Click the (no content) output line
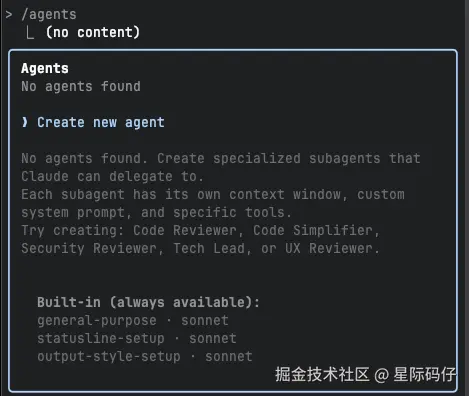The image size is (469, 396). click(93, 32)
